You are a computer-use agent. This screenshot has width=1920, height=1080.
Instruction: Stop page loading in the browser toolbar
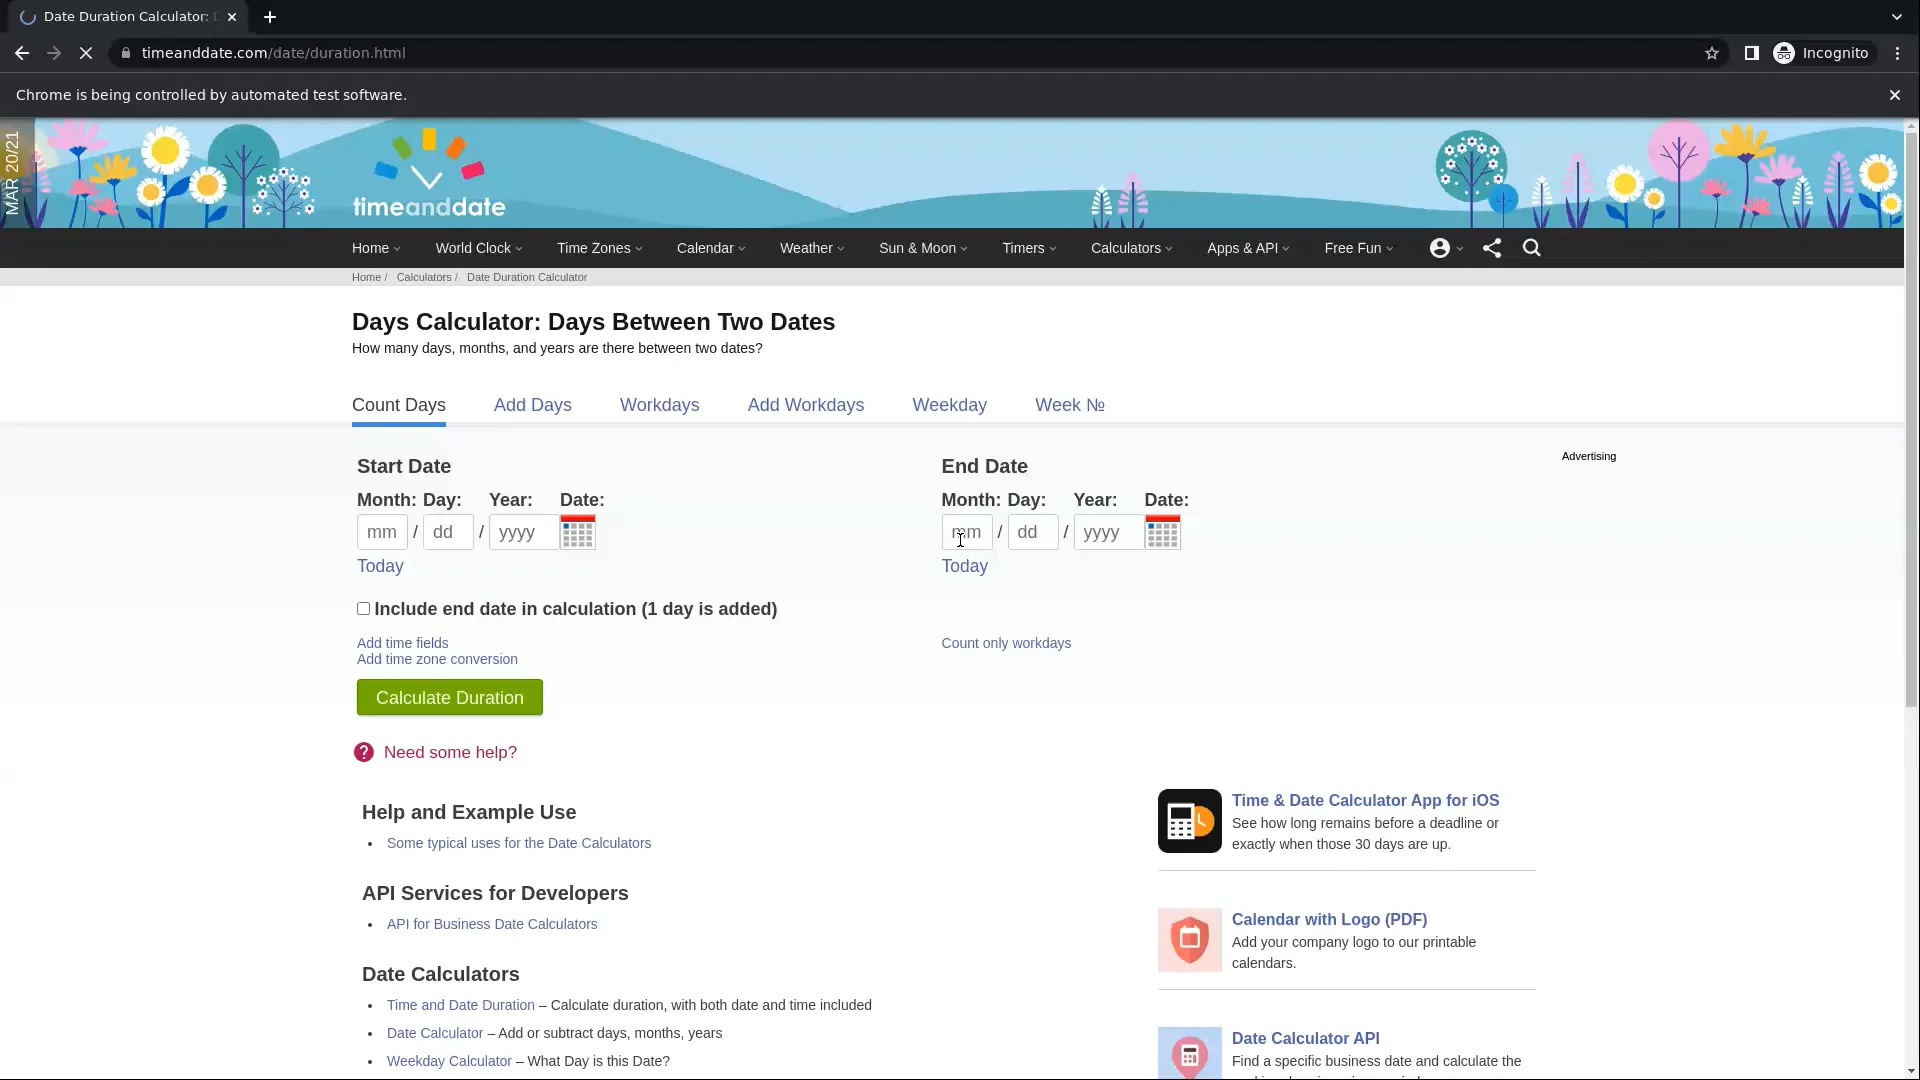86,53
